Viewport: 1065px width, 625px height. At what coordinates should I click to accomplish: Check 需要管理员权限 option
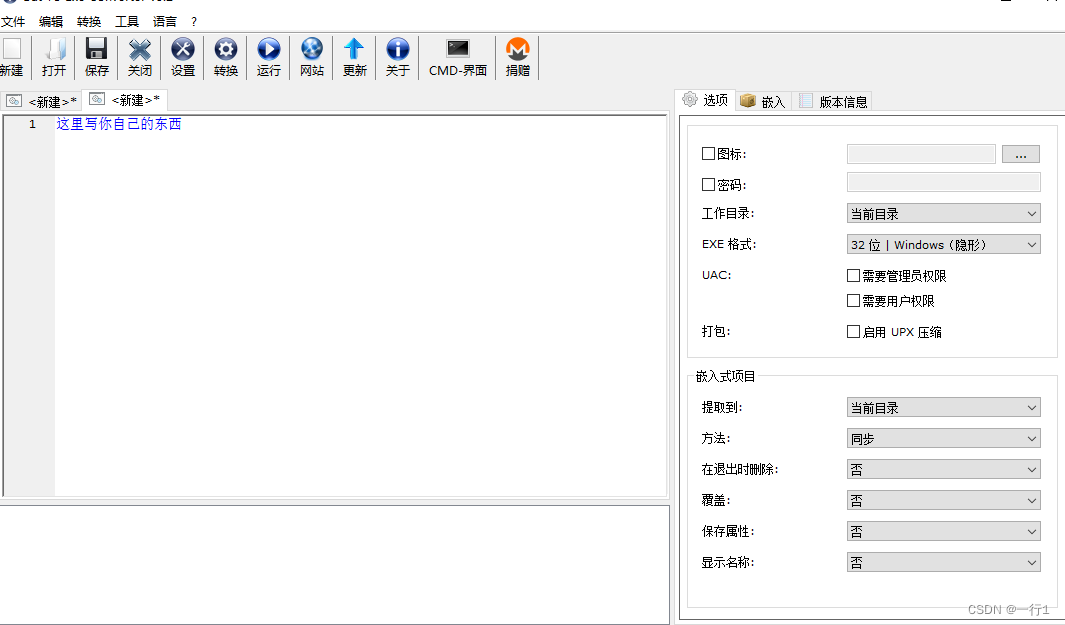[854, 275]
